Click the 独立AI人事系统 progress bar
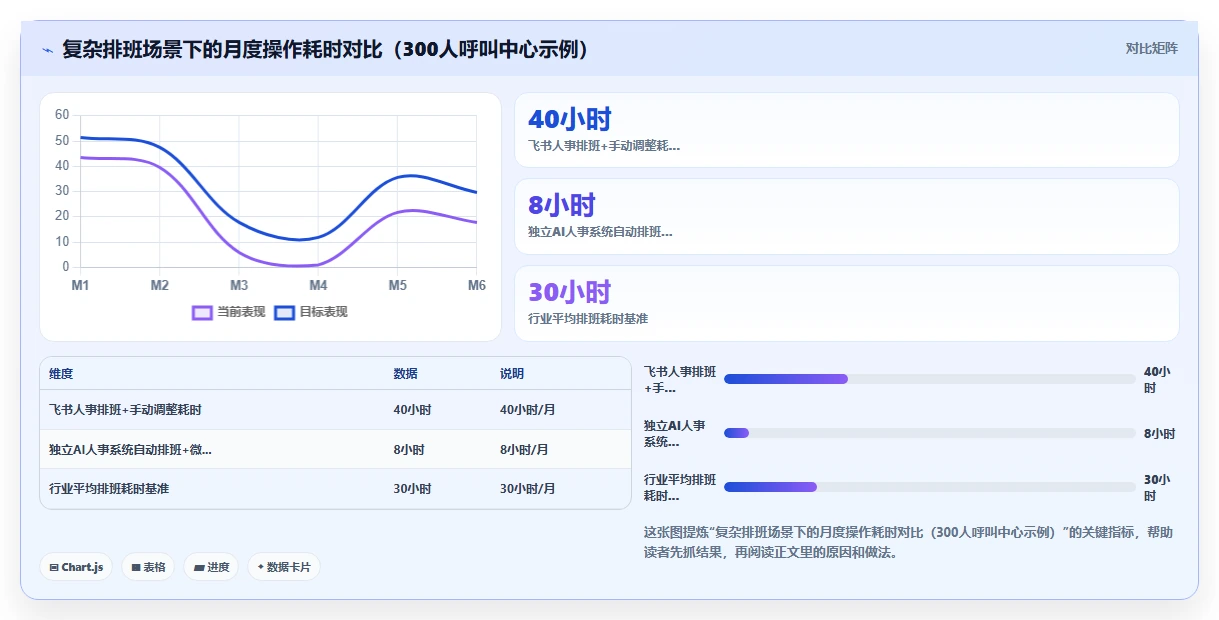The image size is (1219, 620). pos(930,433)
